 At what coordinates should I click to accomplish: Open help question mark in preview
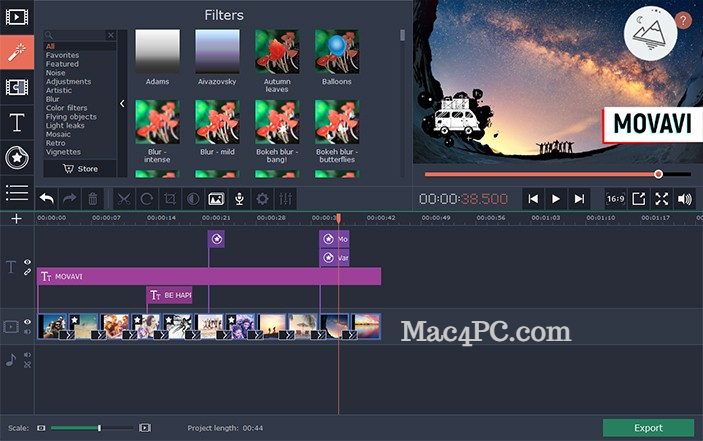683,20
